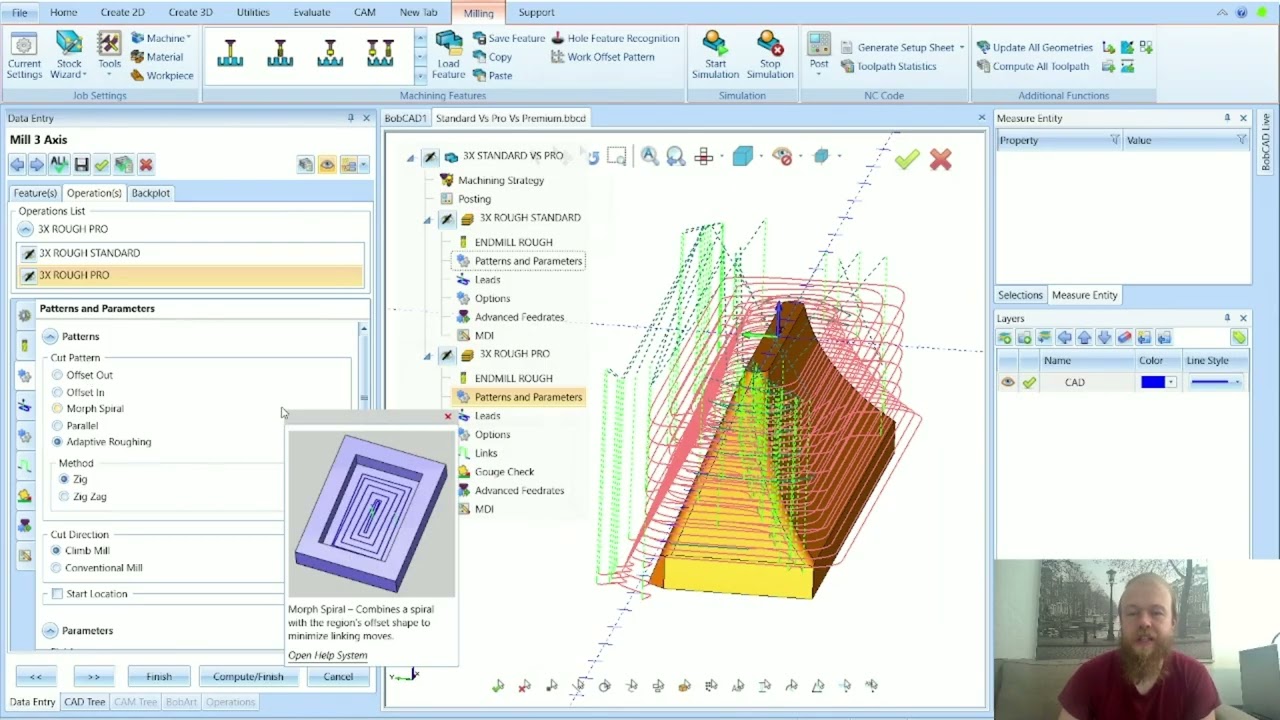Select the Zig method
1280x720 pixels.
(64, 479)
